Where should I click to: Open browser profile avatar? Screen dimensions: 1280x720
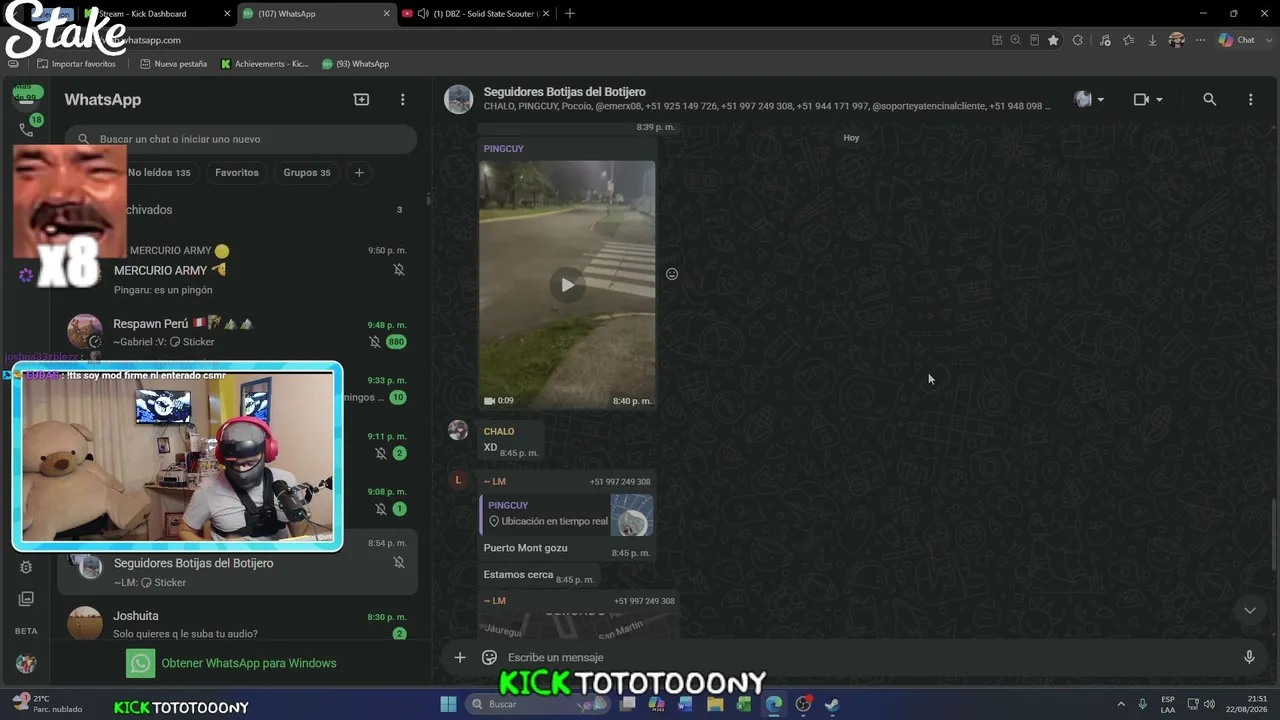click(x=1177, y=40)
